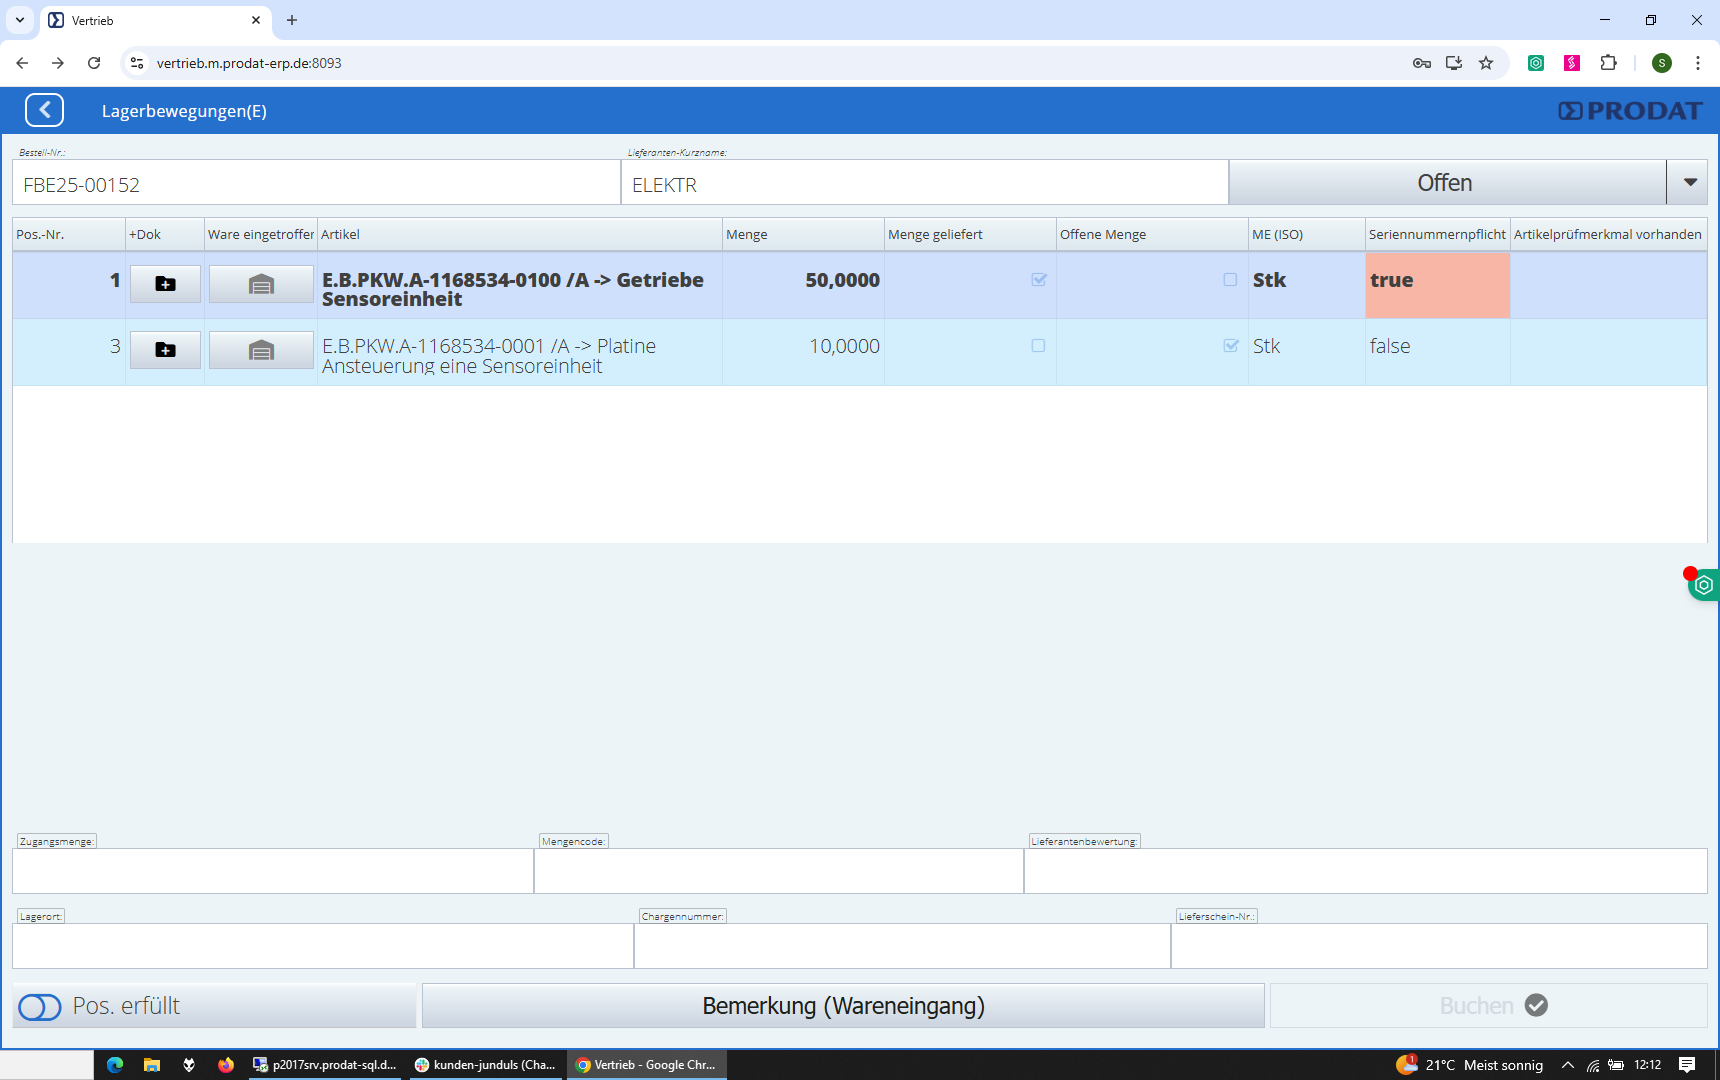Toggle Menge geliefert checkbox in row 1
This screenshot has height=1080, width=1720.
click(1039, 280)
